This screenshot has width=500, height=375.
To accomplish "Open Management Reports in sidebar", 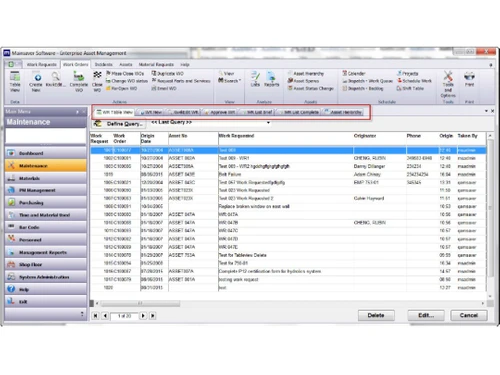I will pos(46,252).
